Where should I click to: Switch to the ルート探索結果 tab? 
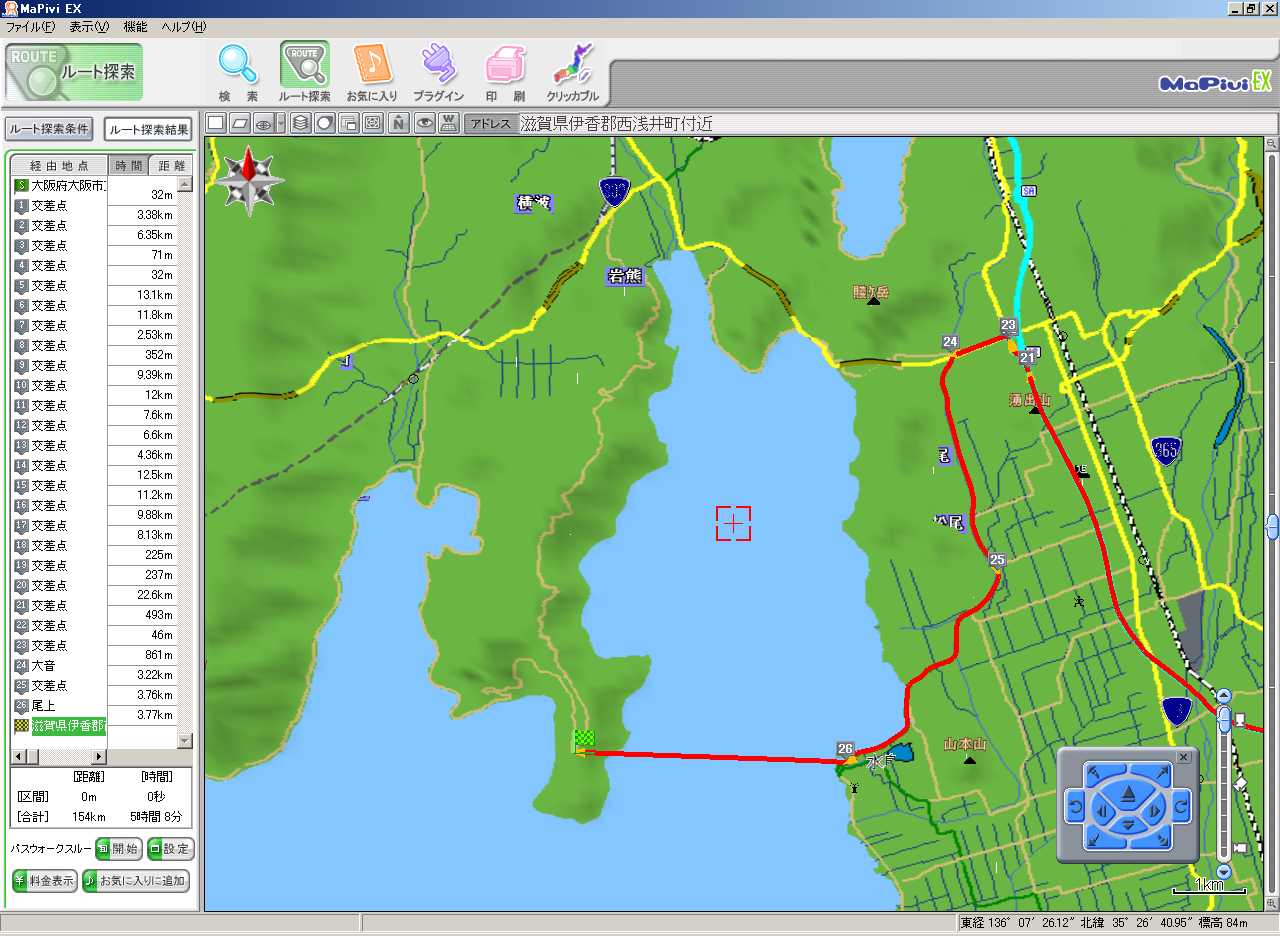click(149, 129)
